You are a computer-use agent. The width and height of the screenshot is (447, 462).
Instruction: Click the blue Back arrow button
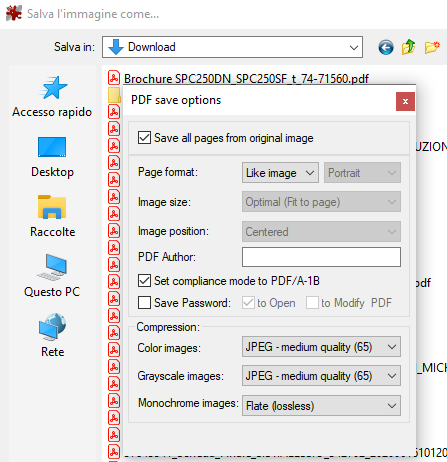386,47
